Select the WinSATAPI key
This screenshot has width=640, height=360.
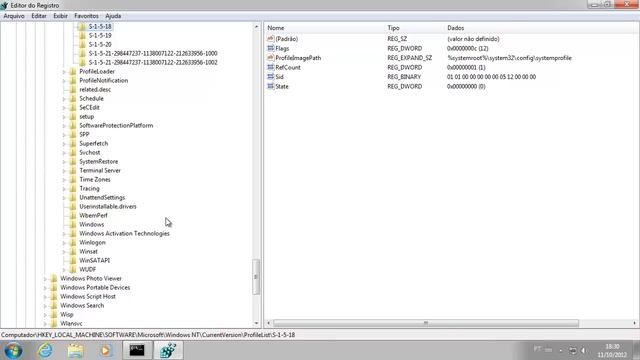point(94,260)
